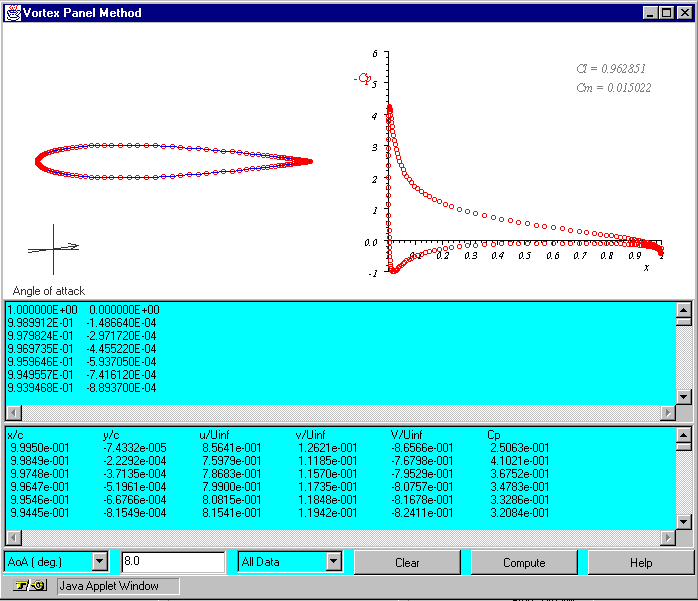Click Cp cell 4.1021e-001
This screenshot has width=698, height=601.
click(x=519, y=461)
